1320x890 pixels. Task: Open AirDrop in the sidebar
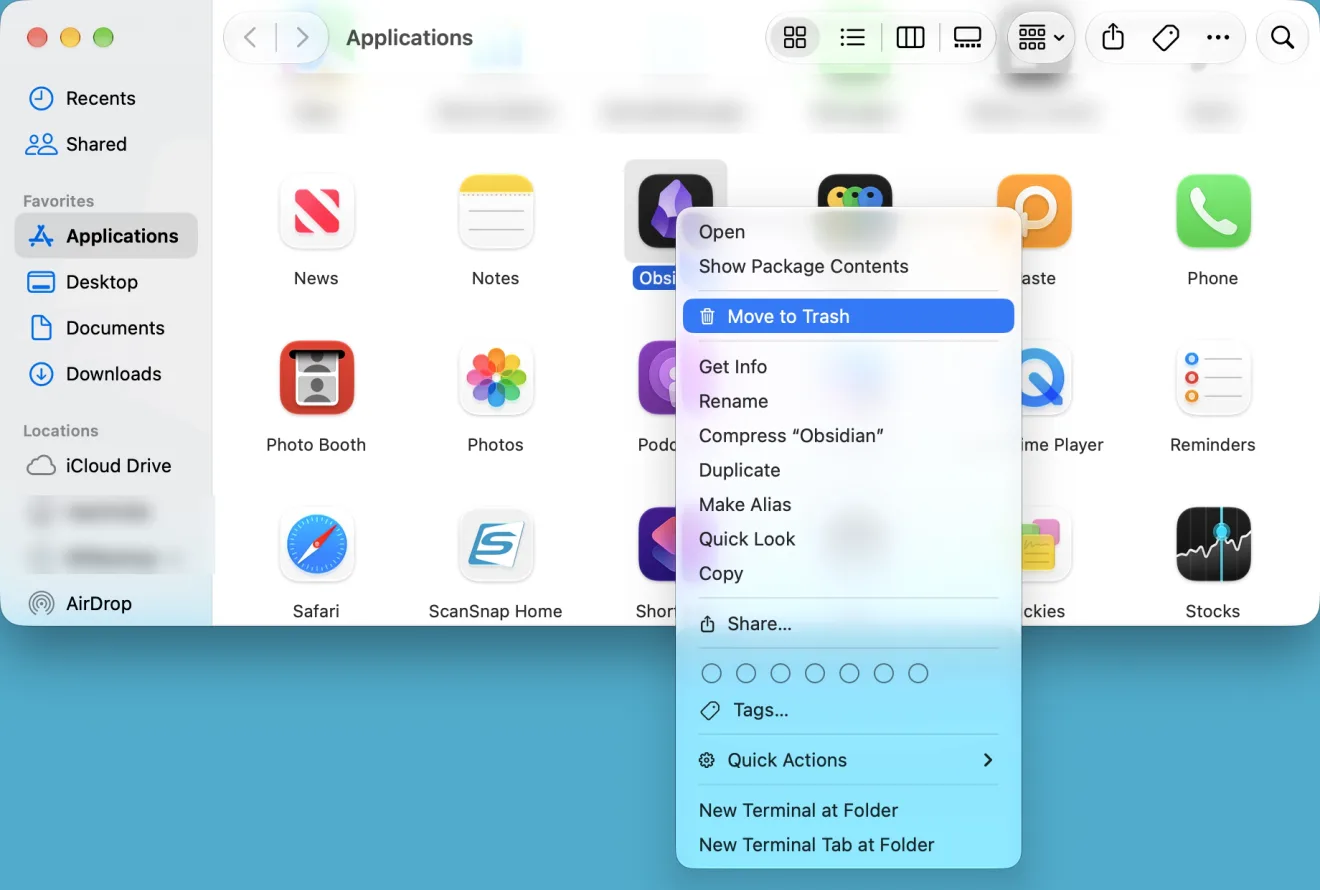click(106, 604)
